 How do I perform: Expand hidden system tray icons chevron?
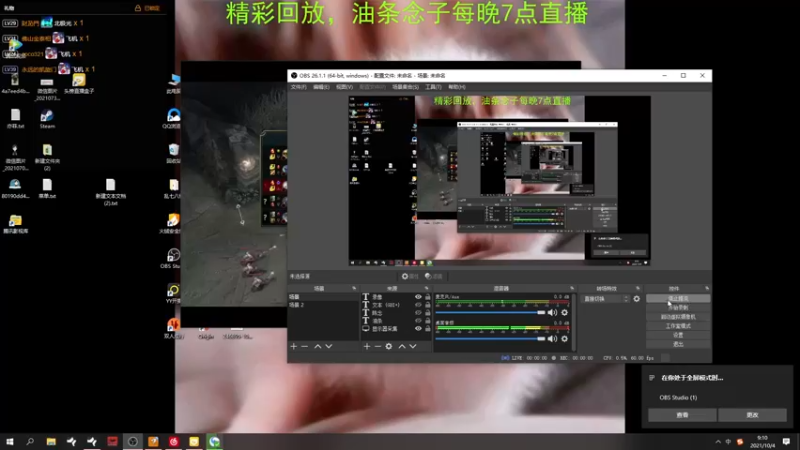(x=718, y=441)
